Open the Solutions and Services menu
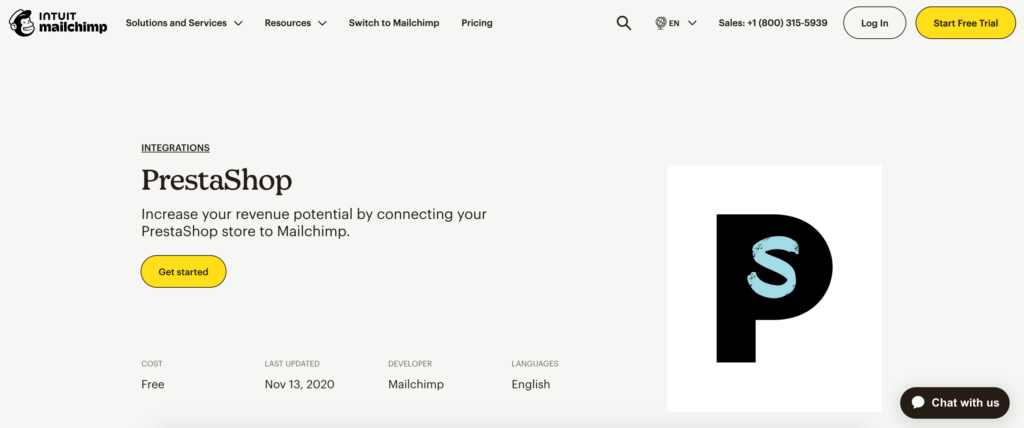The height and width of the screenshot is (428, 1024). tap(176, 23)
